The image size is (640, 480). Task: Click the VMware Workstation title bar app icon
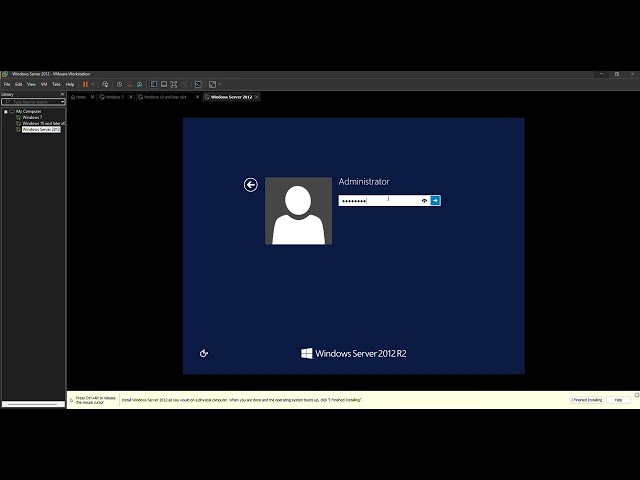pyautogui.click(x=5, y=74)
